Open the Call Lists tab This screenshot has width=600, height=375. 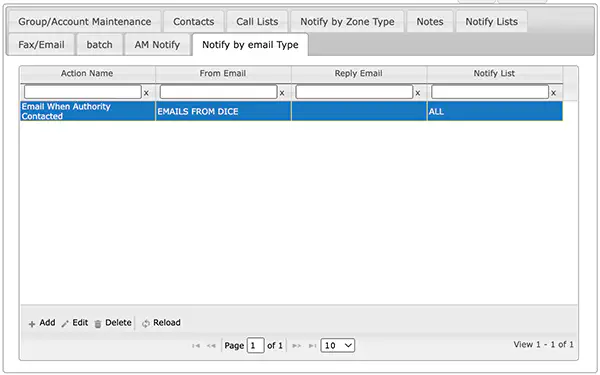pos(257,22)
